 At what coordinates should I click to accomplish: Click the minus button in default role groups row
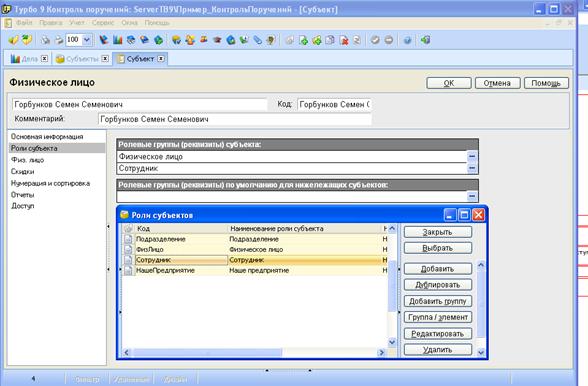tap(472, 196)
